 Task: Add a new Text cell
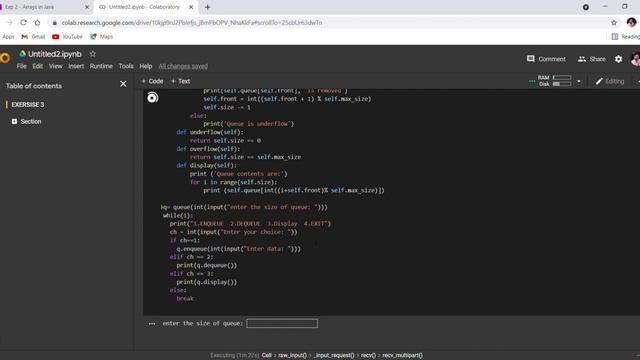tap(180, 81)
